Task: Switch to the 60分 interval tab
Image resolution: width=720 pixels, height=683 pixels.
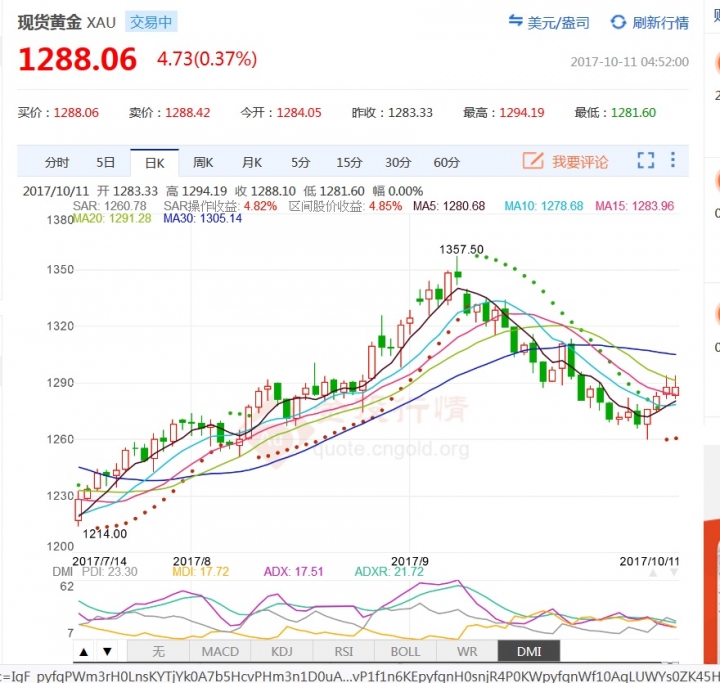Action: pyautogui.click(x=446, y=163)
